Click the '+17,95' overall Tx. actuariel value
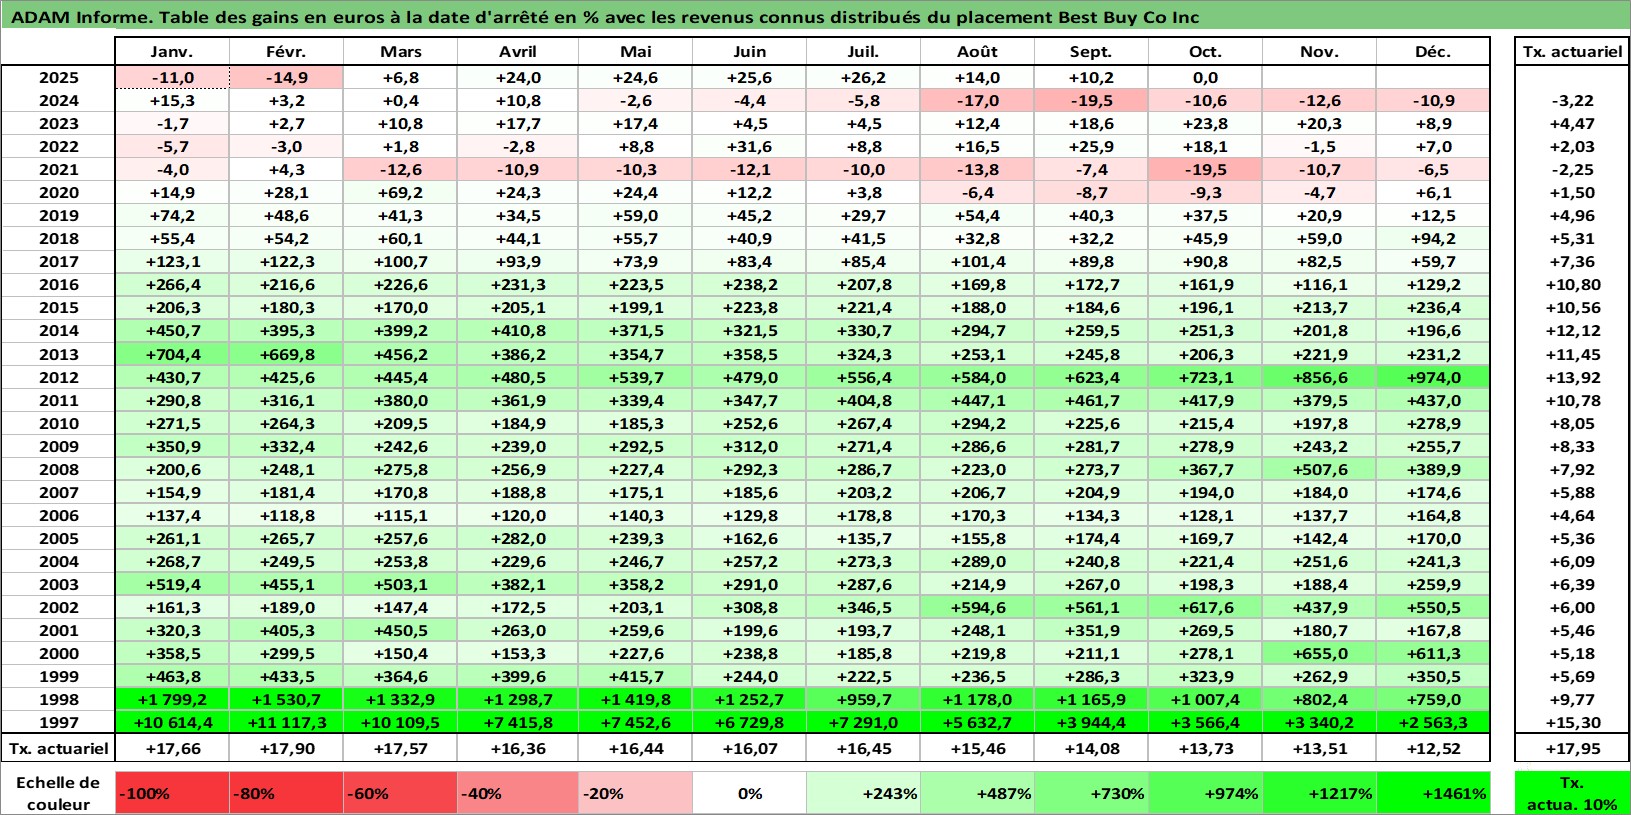The width and height of the screenshot is (1631, 815). (1572, 748)
